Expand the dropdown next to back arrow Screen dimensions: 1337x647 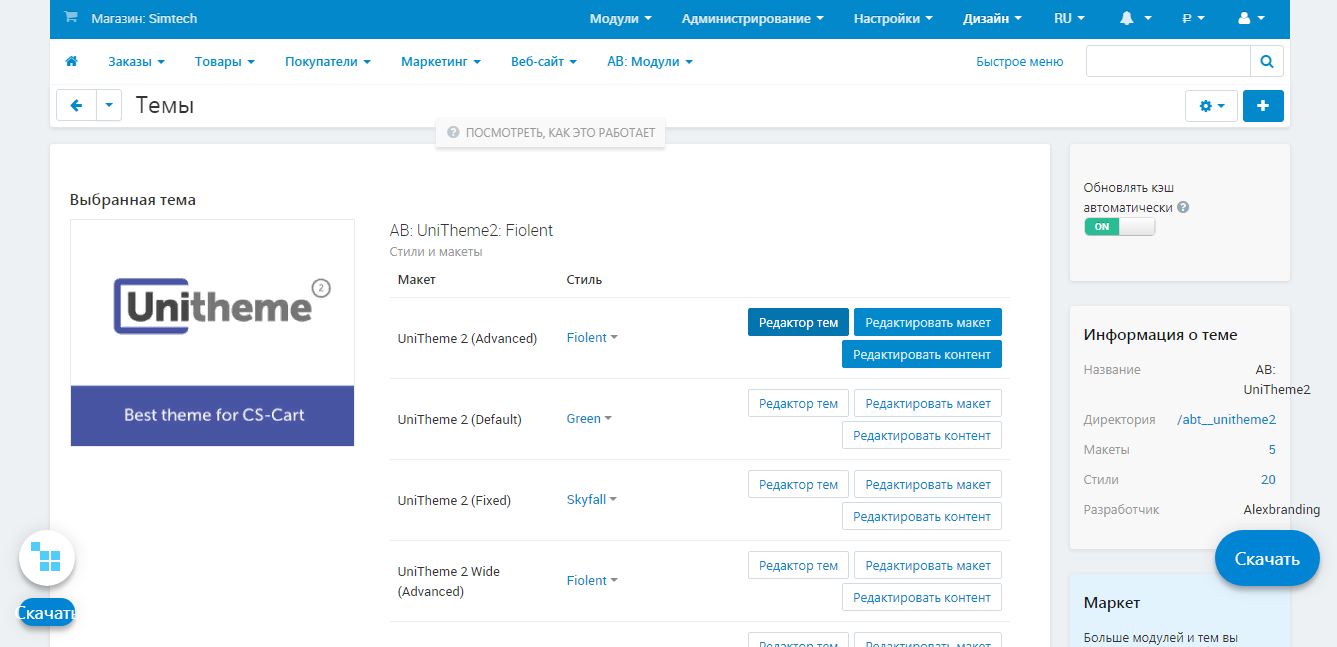(109, 105)
